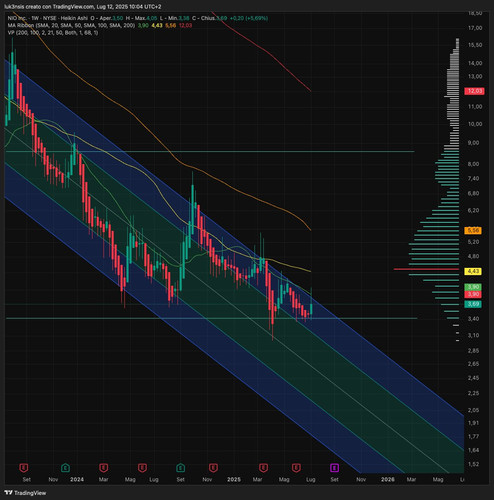
Task: Open the earnings marker near Mag 2024
Action: pyautogui.click(x=142, y=468)
